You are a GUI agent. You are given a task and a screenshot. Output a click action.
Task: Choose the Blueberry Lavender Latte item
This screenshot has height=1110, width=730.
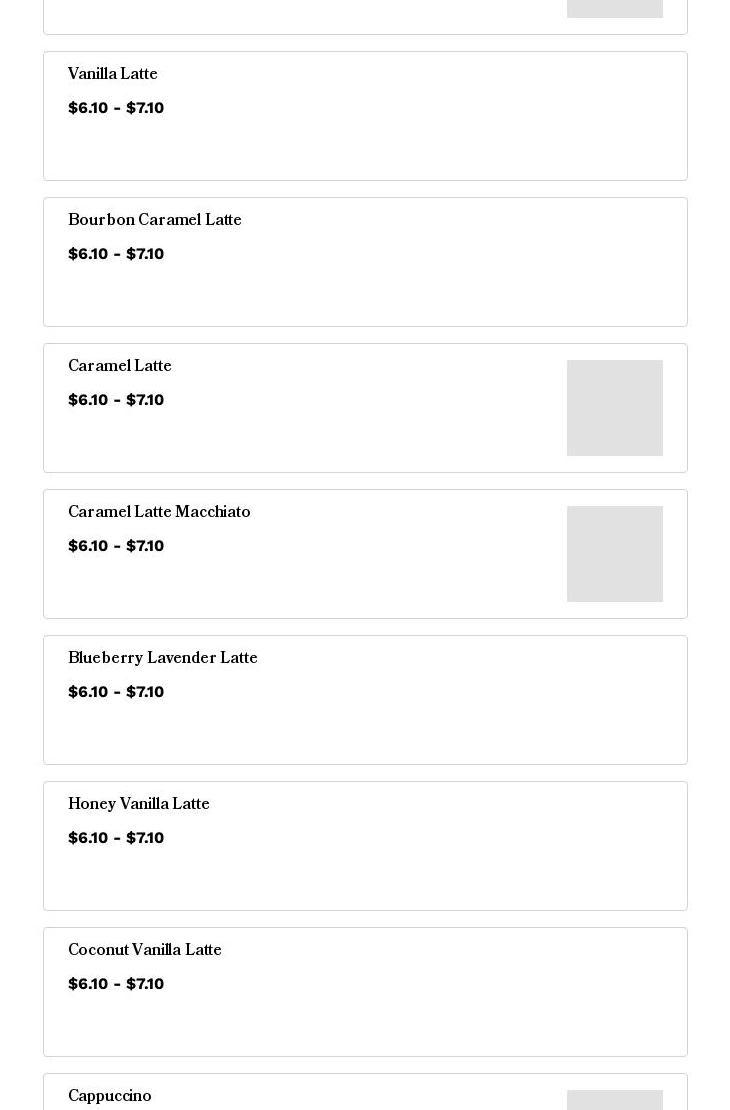point(365,700)
